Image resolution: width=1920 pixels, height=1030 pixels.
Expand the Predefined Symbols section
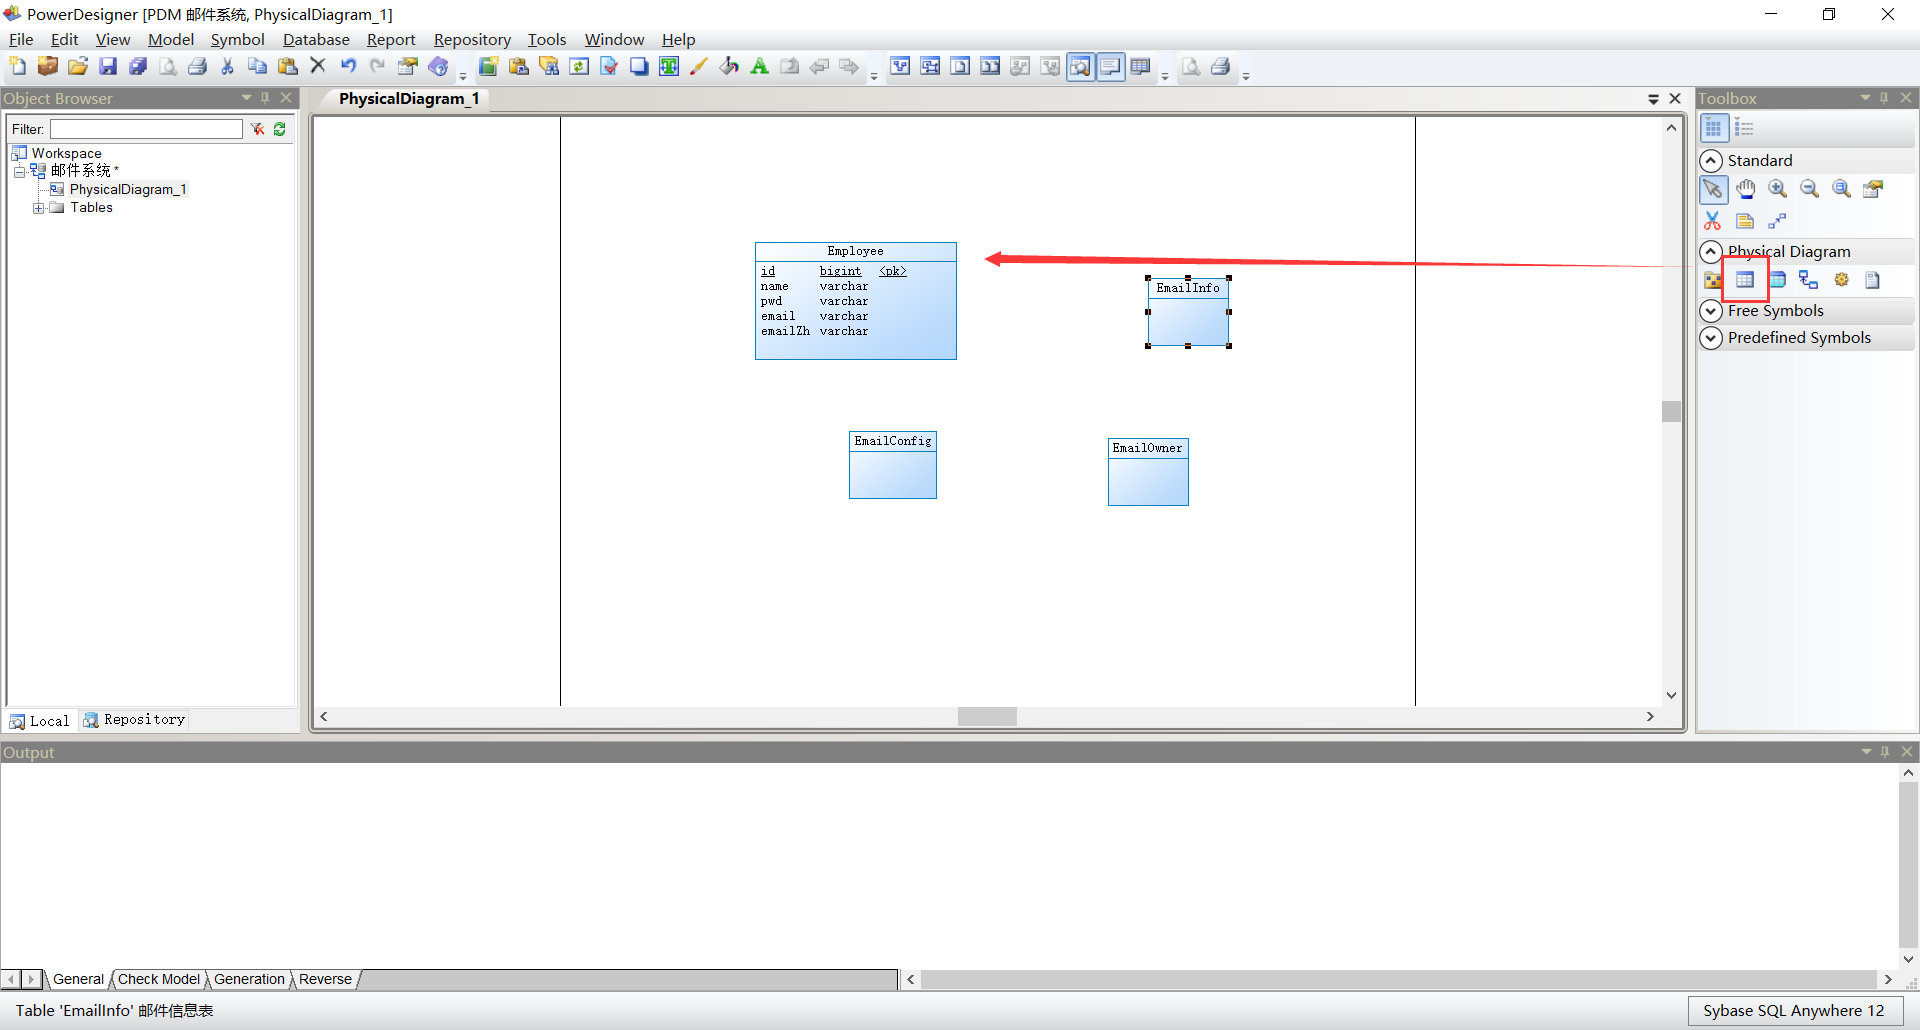1711,338
